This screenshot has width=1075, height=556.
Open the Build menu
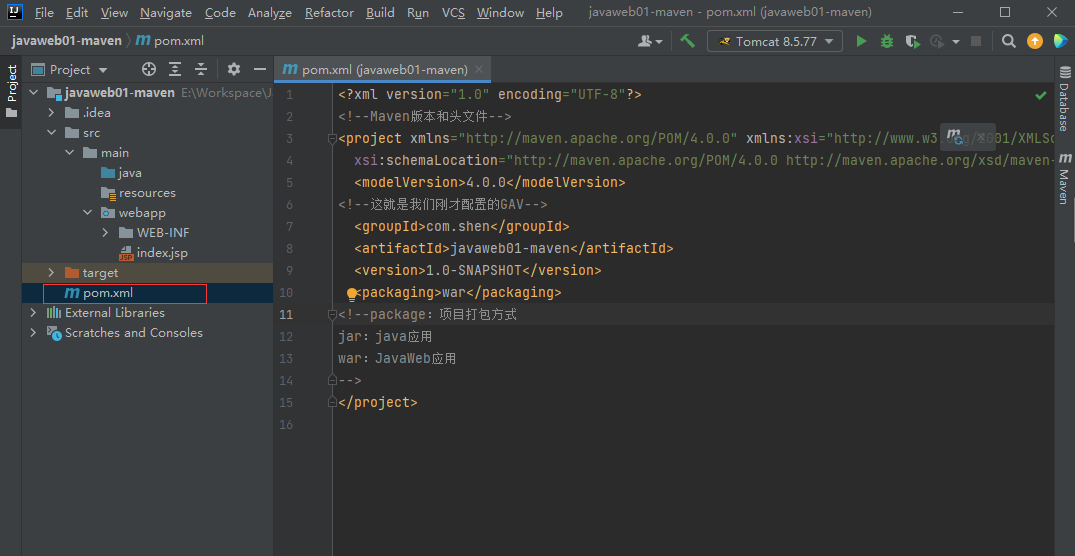click(380, 12)
